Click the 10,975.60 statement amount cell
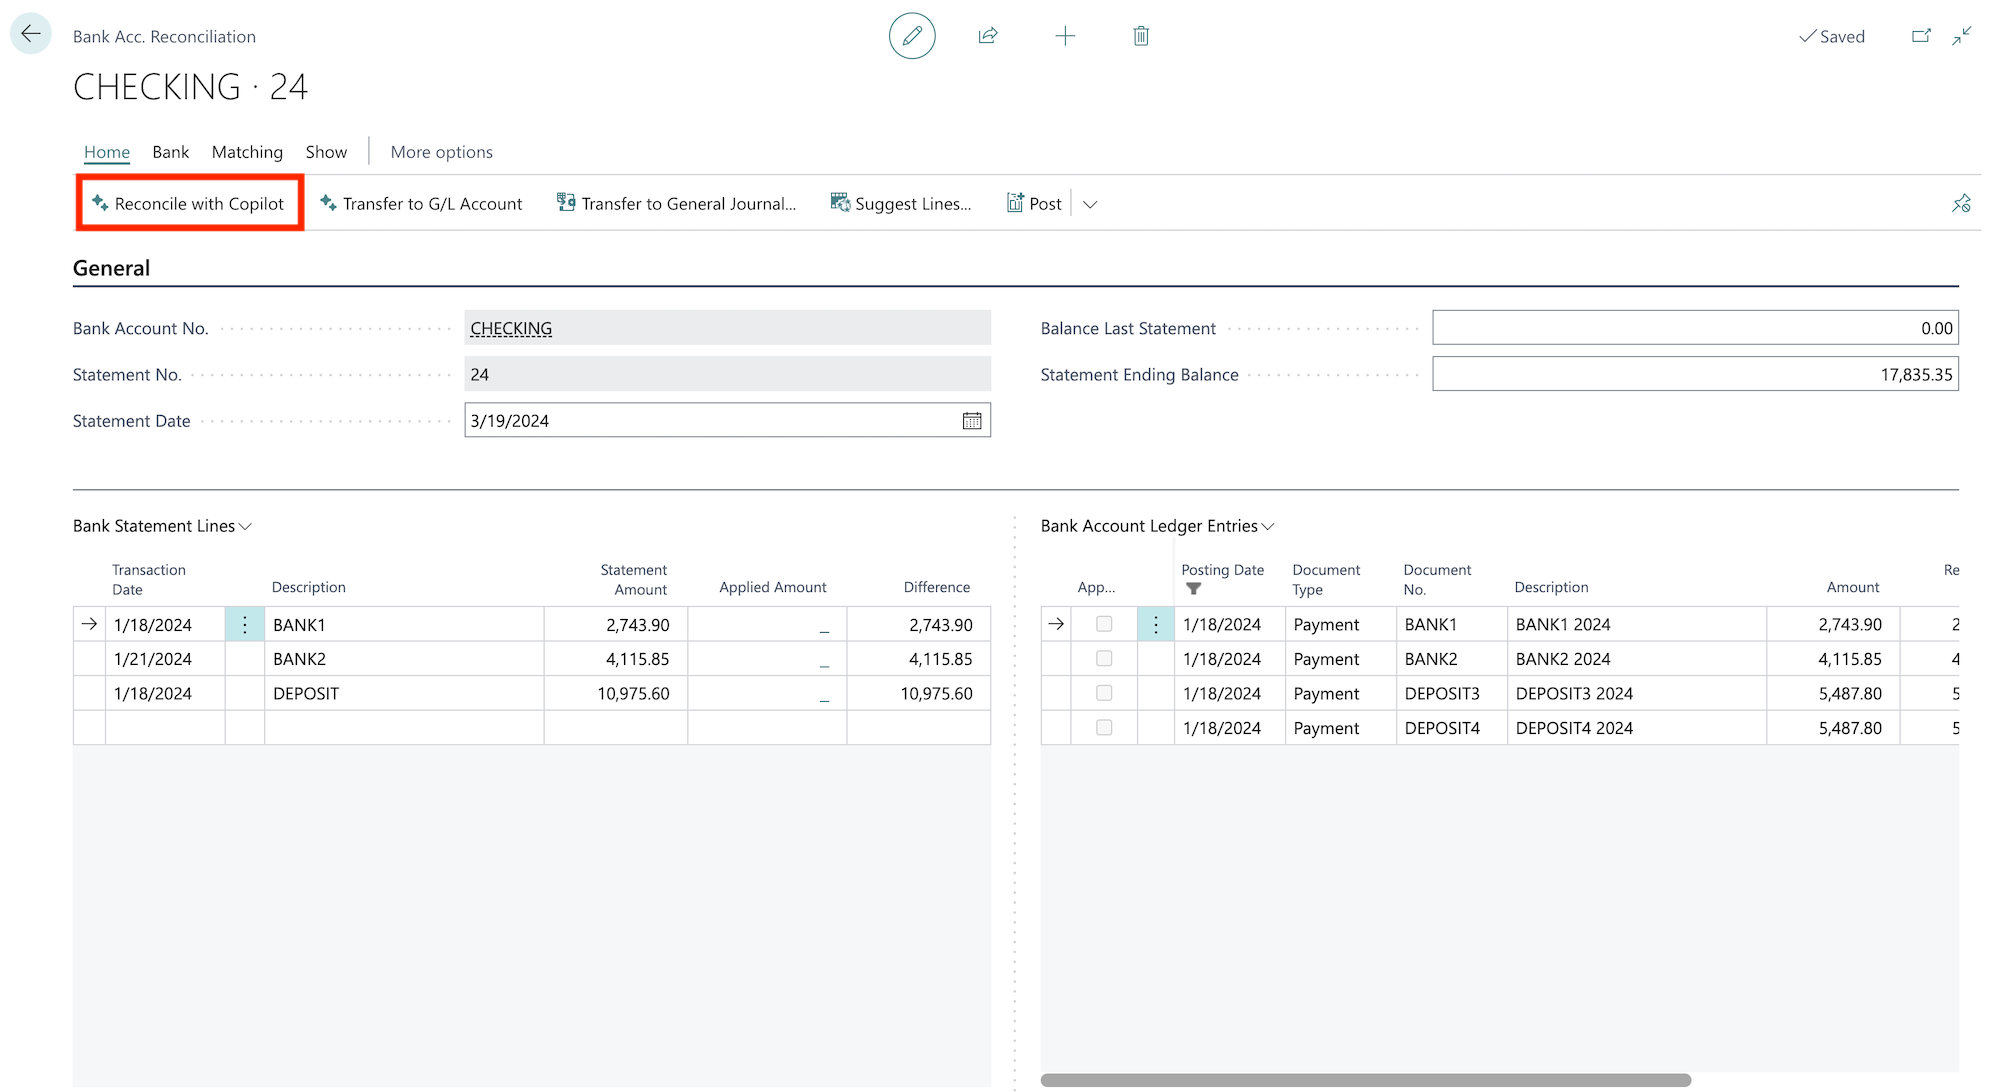Viewport: 2000px width, 1092px height. point(616,694)
